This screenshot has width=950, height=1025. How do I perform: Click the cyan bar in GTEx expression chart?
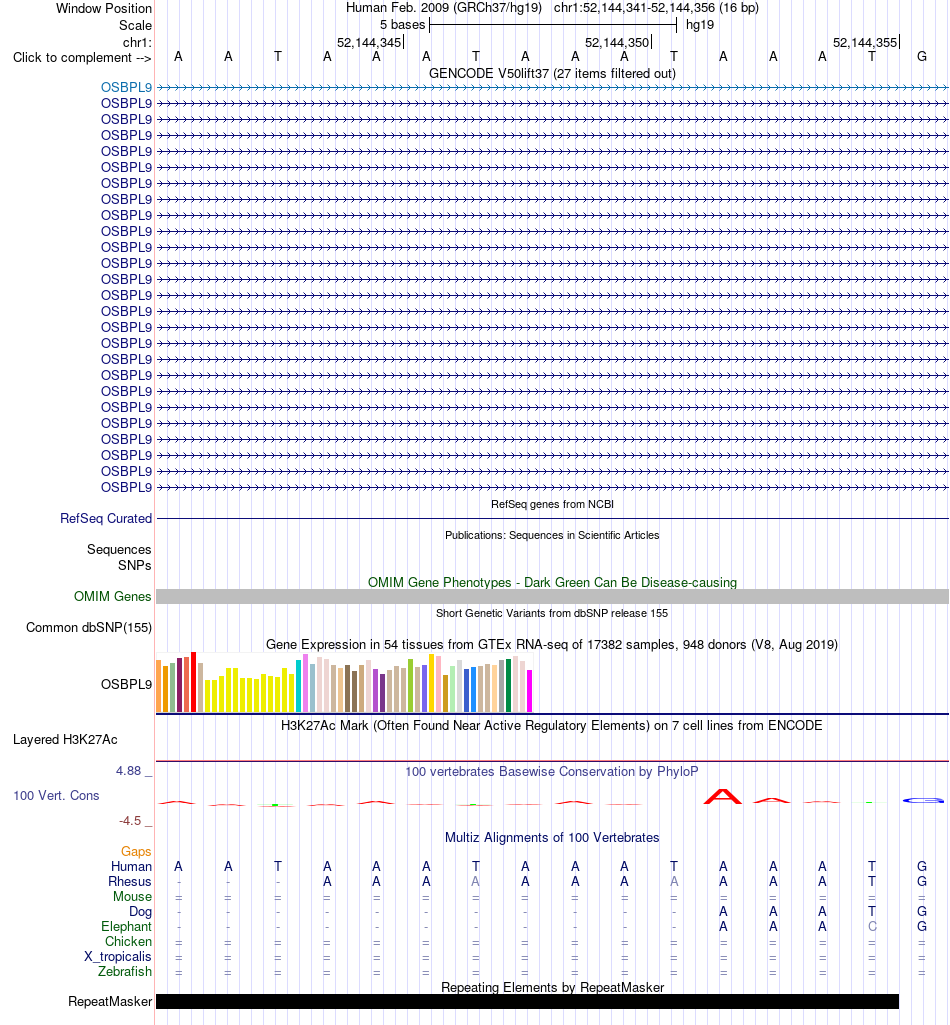pos(298,686)
